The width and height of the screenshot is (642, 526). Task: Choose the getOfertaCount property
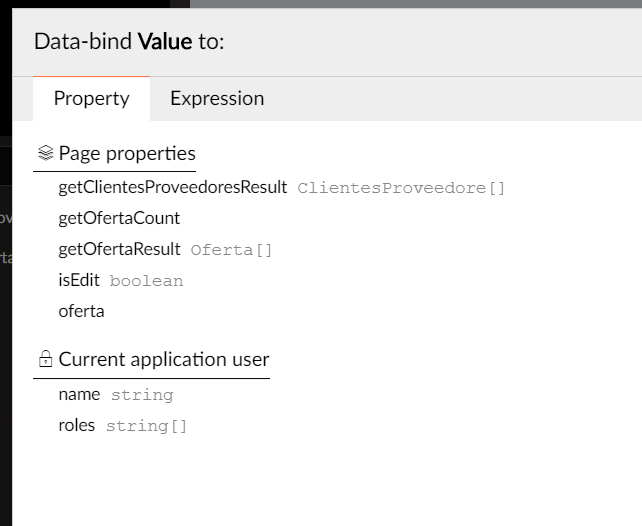point(119,218)
